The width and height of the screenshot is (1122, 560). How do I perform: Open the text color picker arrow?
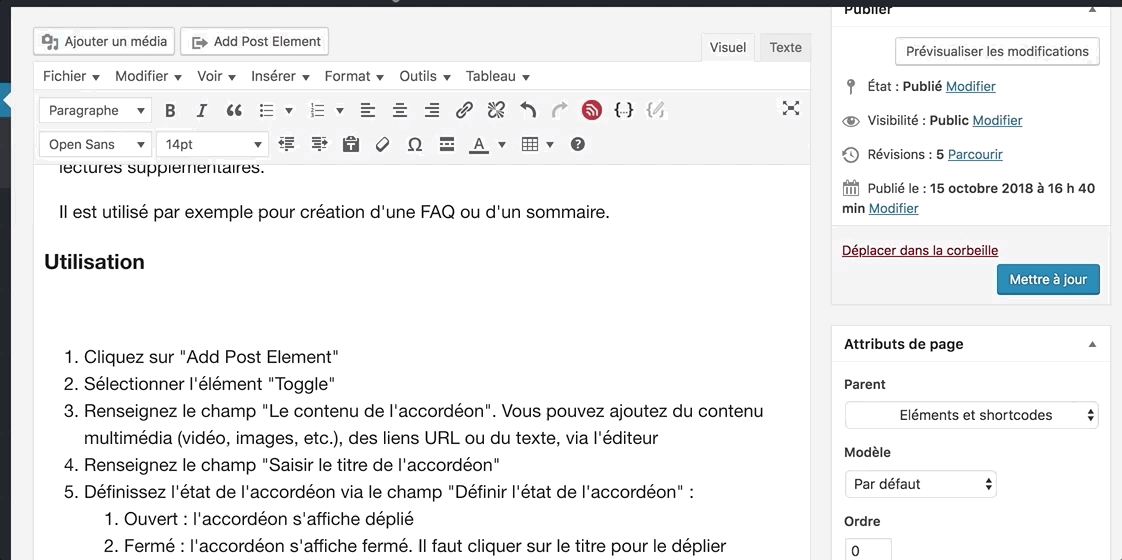[x=502, y=145]
